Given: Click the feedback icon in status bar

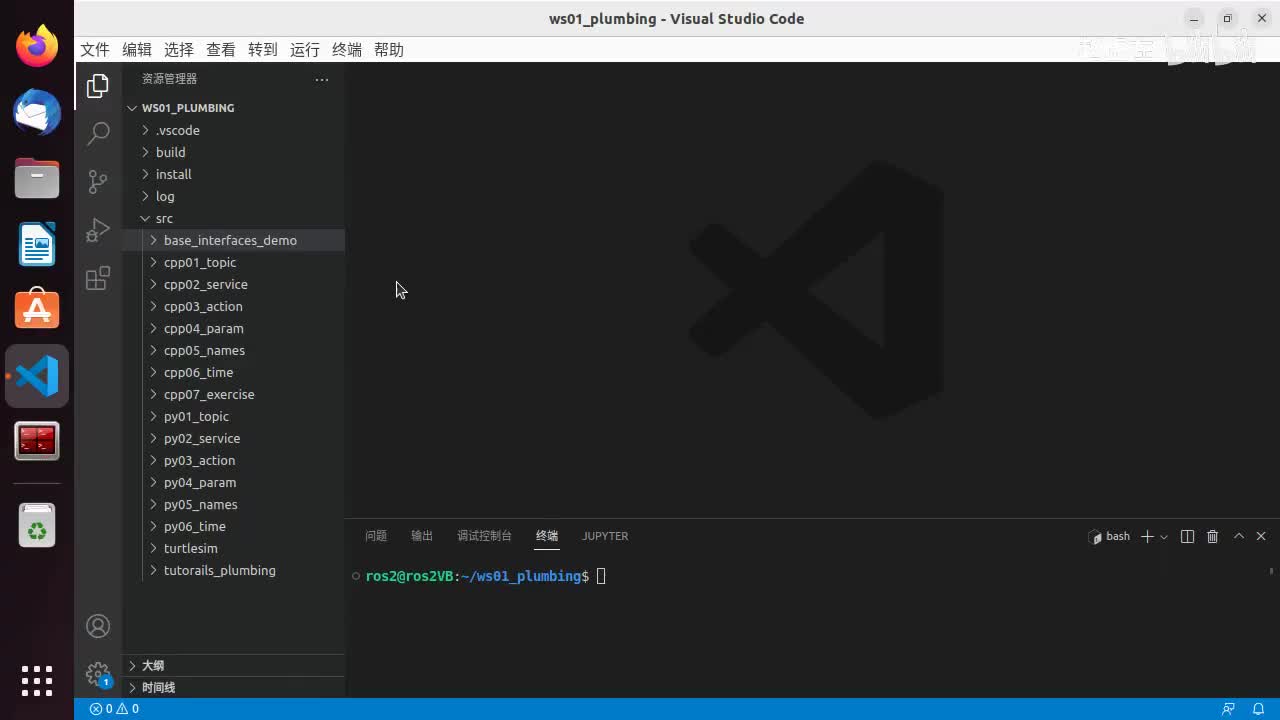Looking at the screenshot, I should tap(1228, 709).
